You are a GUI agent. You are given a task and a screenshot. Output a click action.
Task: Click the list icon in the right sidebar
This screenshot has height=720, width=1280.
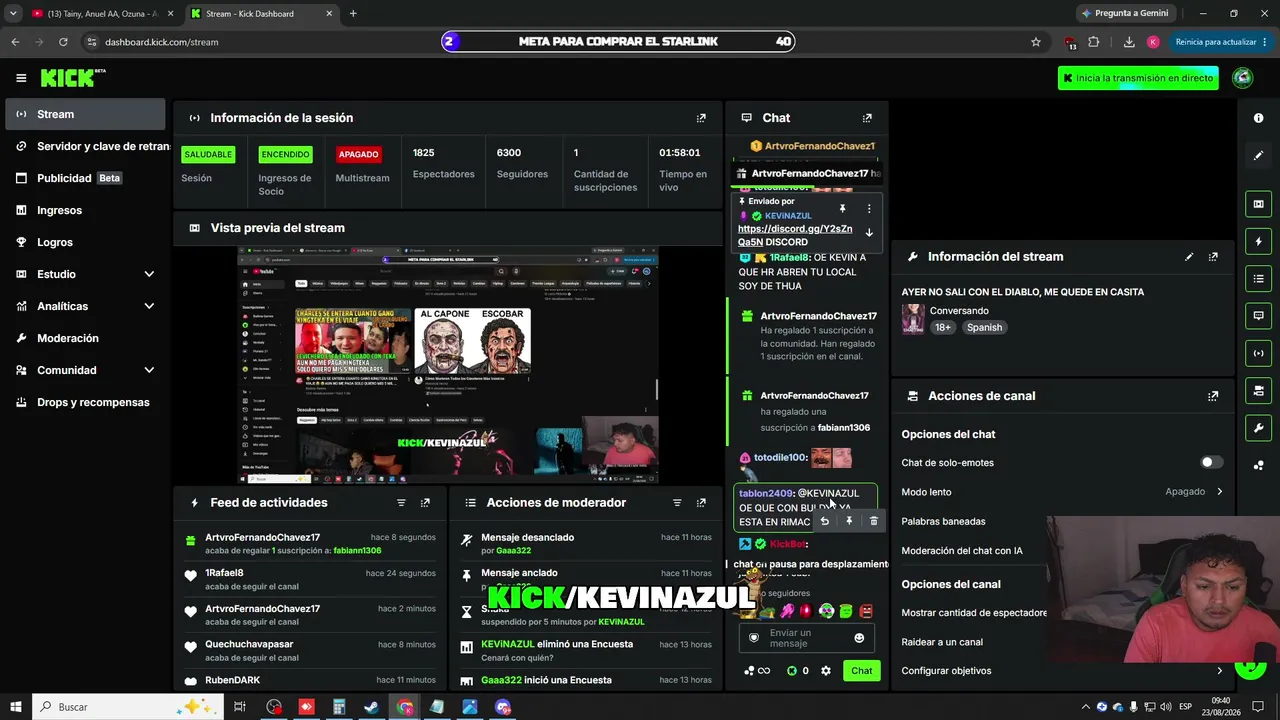(x=1258, y=278)
